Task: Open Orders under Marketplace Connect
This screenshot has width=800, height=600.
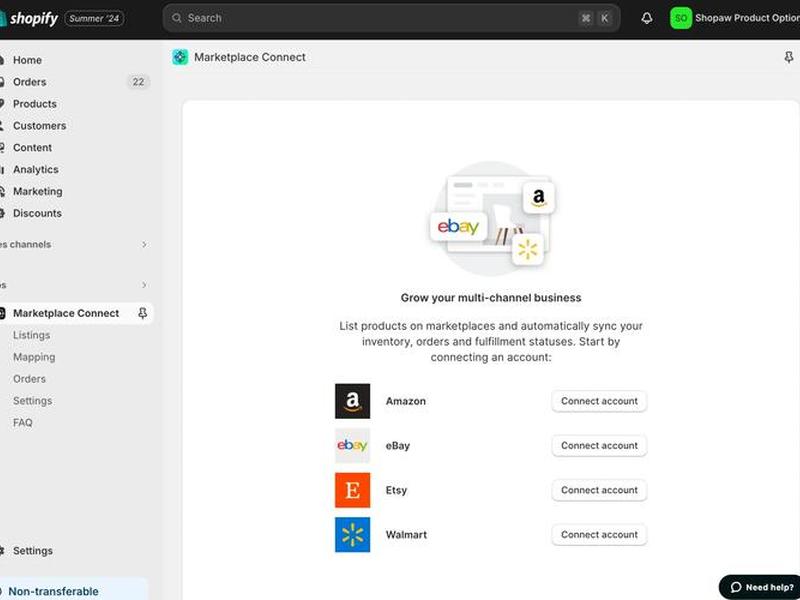Action: coord(30,379)
